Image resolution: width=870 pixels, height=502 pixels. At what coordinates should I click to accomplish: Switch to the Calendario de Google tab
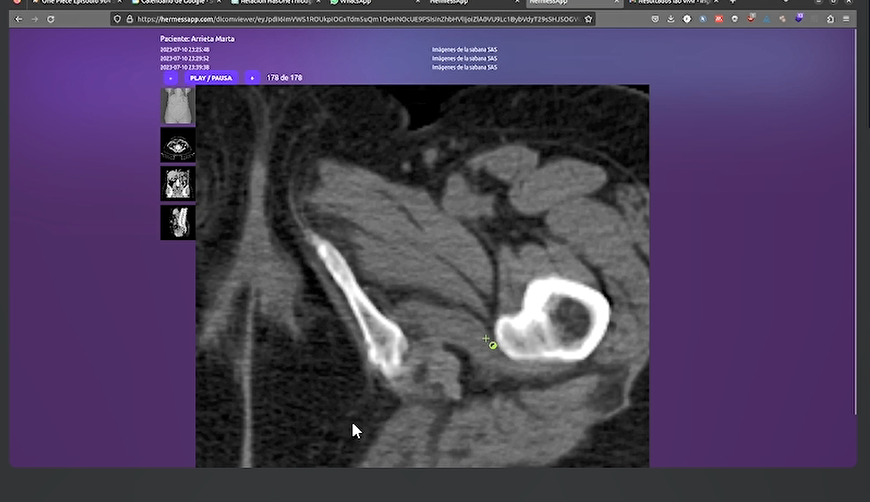point(175,2)
